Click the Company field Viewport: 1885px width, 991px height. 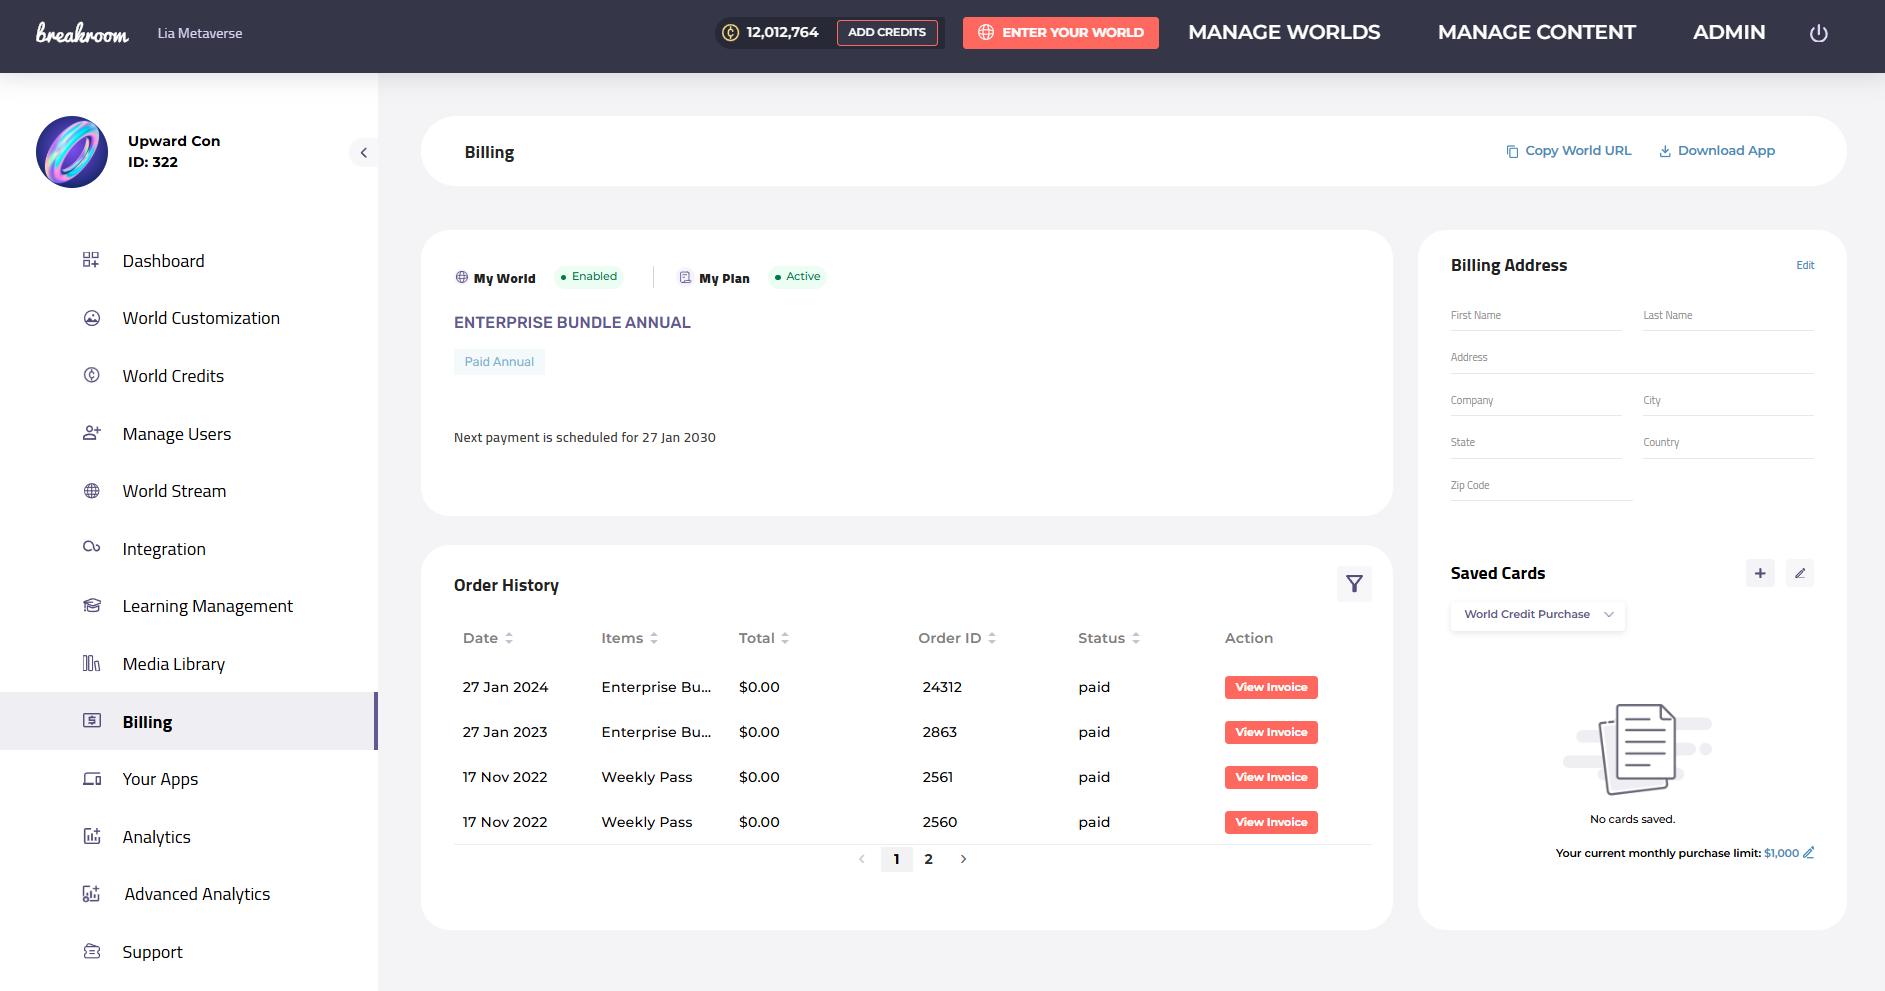[1536, 401]
